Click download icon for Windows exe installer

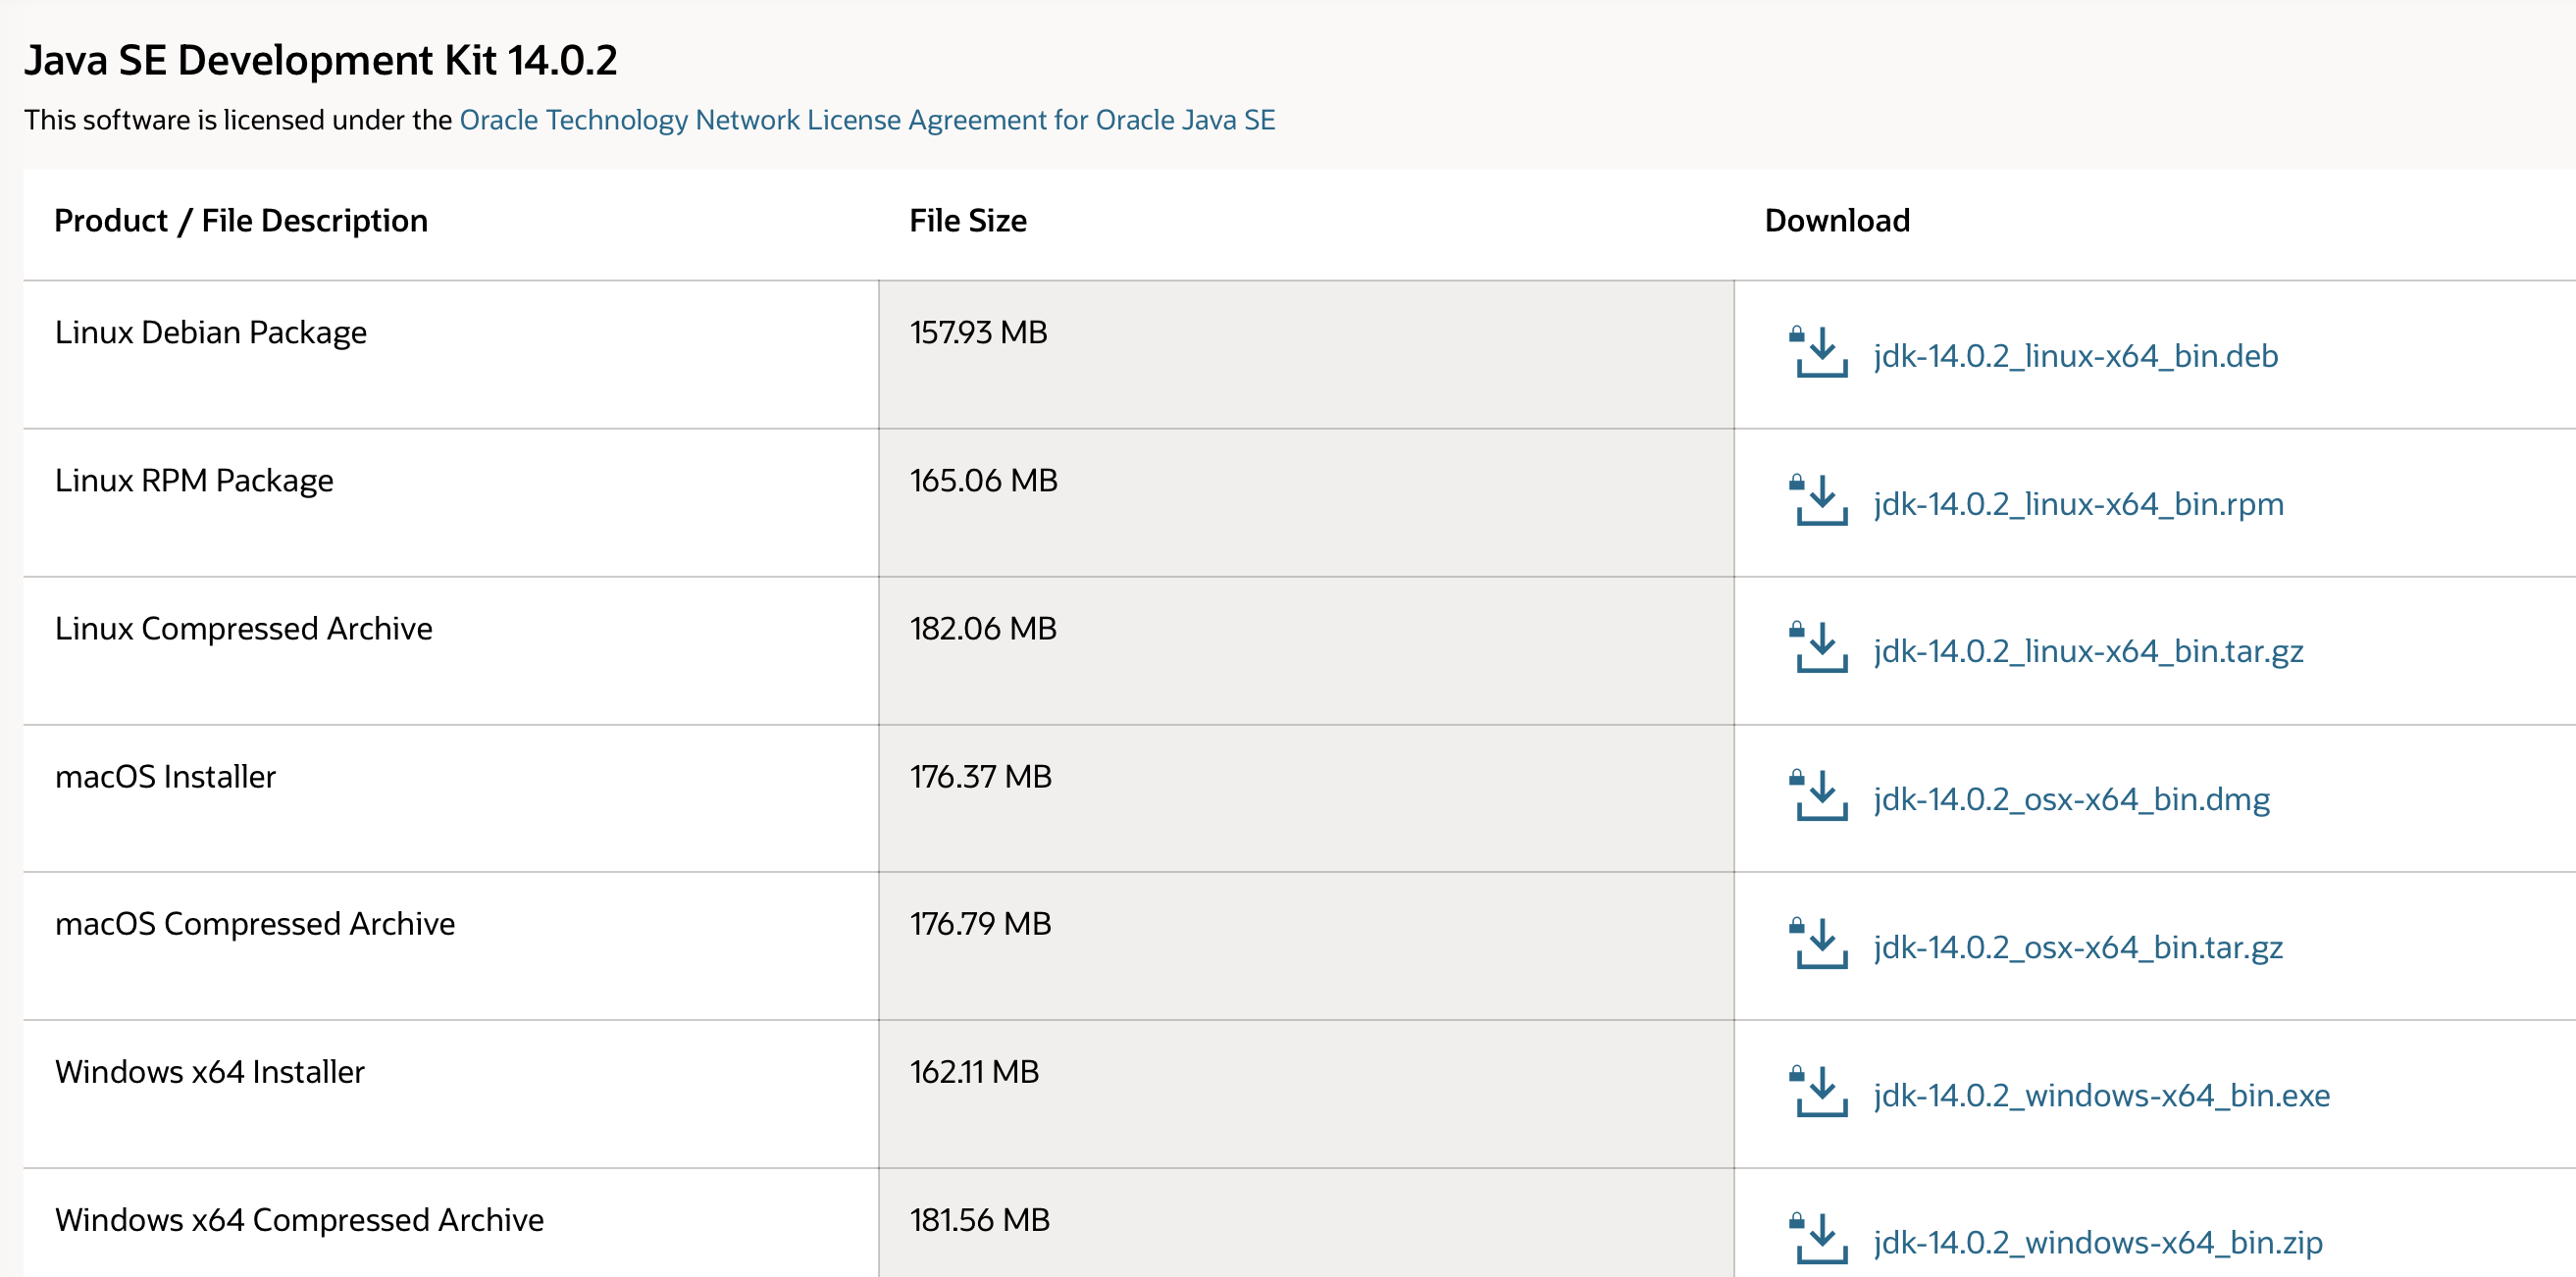pos(1820,1092)
